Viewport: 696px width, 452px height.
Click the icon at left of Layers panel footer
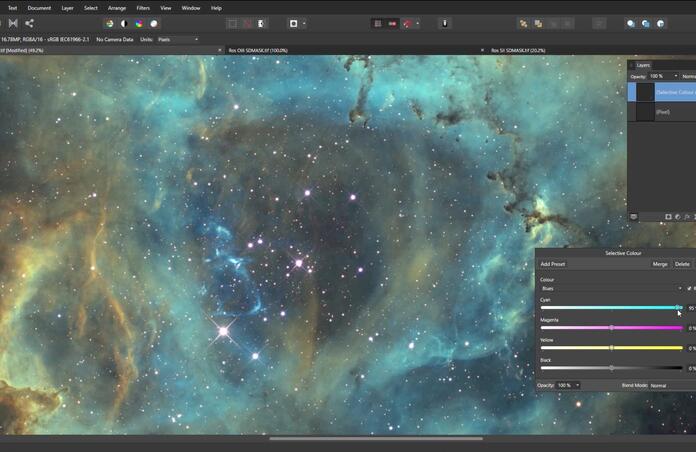[x=634, y=217]
